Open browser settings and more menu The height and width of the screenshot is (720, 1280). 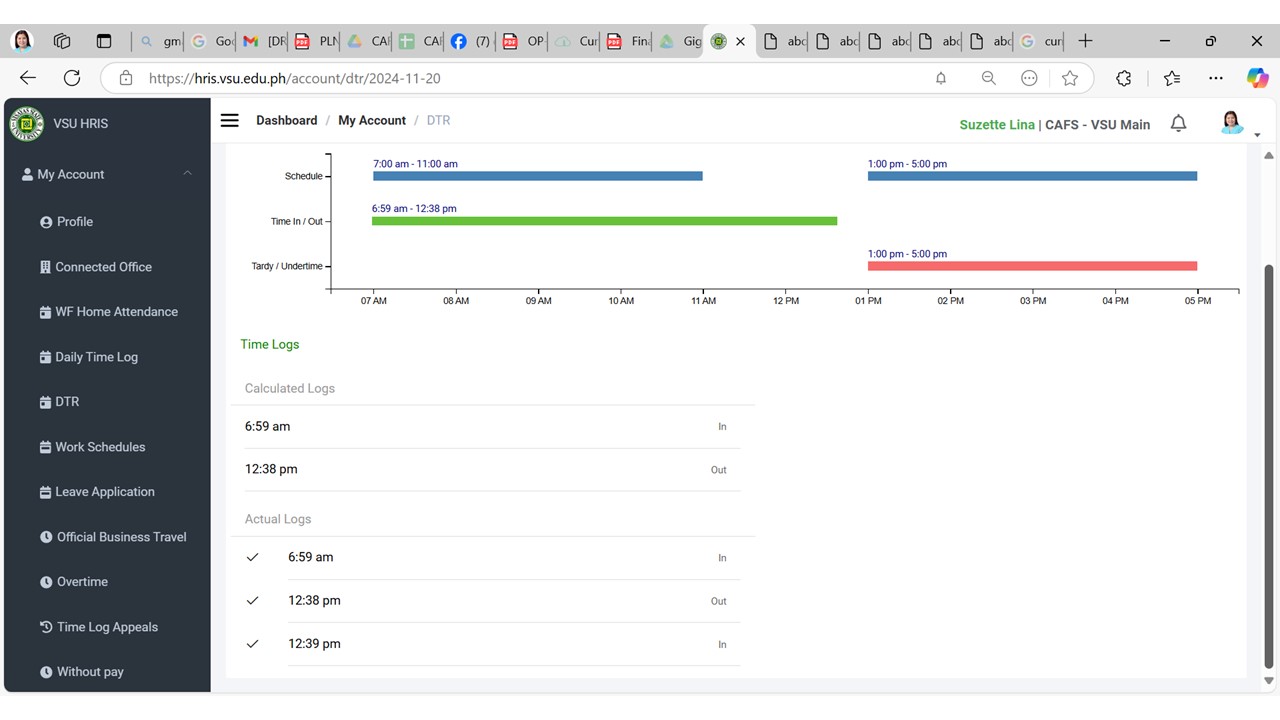pyautogui.click(x=1215, y=78)
